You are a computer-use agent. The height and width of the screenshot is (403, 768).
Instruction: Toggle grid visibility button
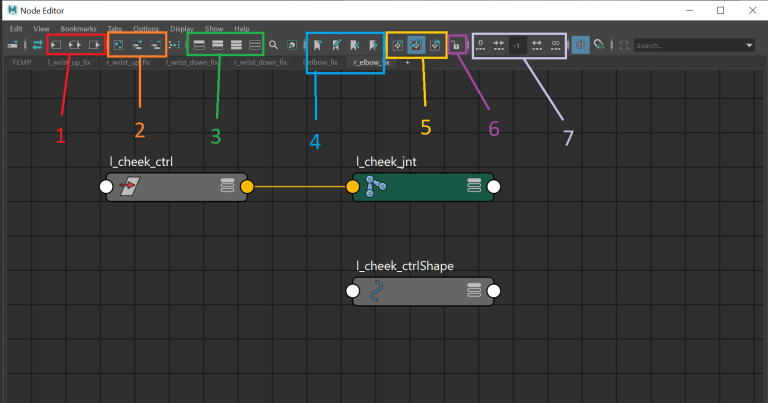580,45
